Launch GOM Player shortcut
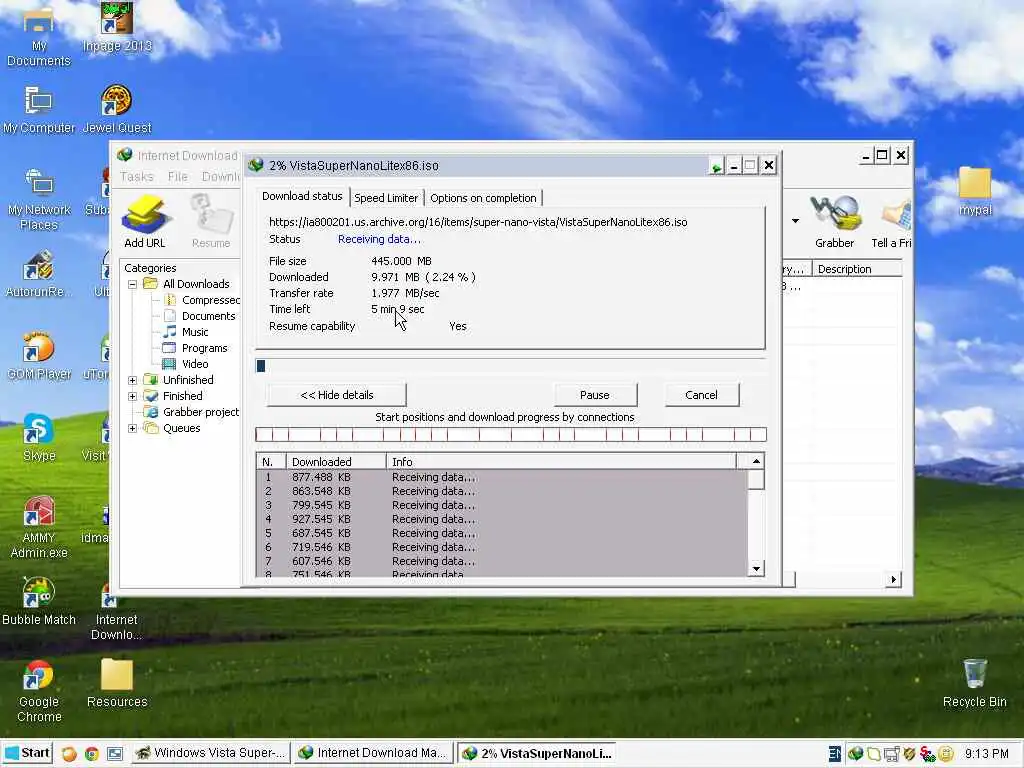This screenshot has height=768, width=1024. 39,356
